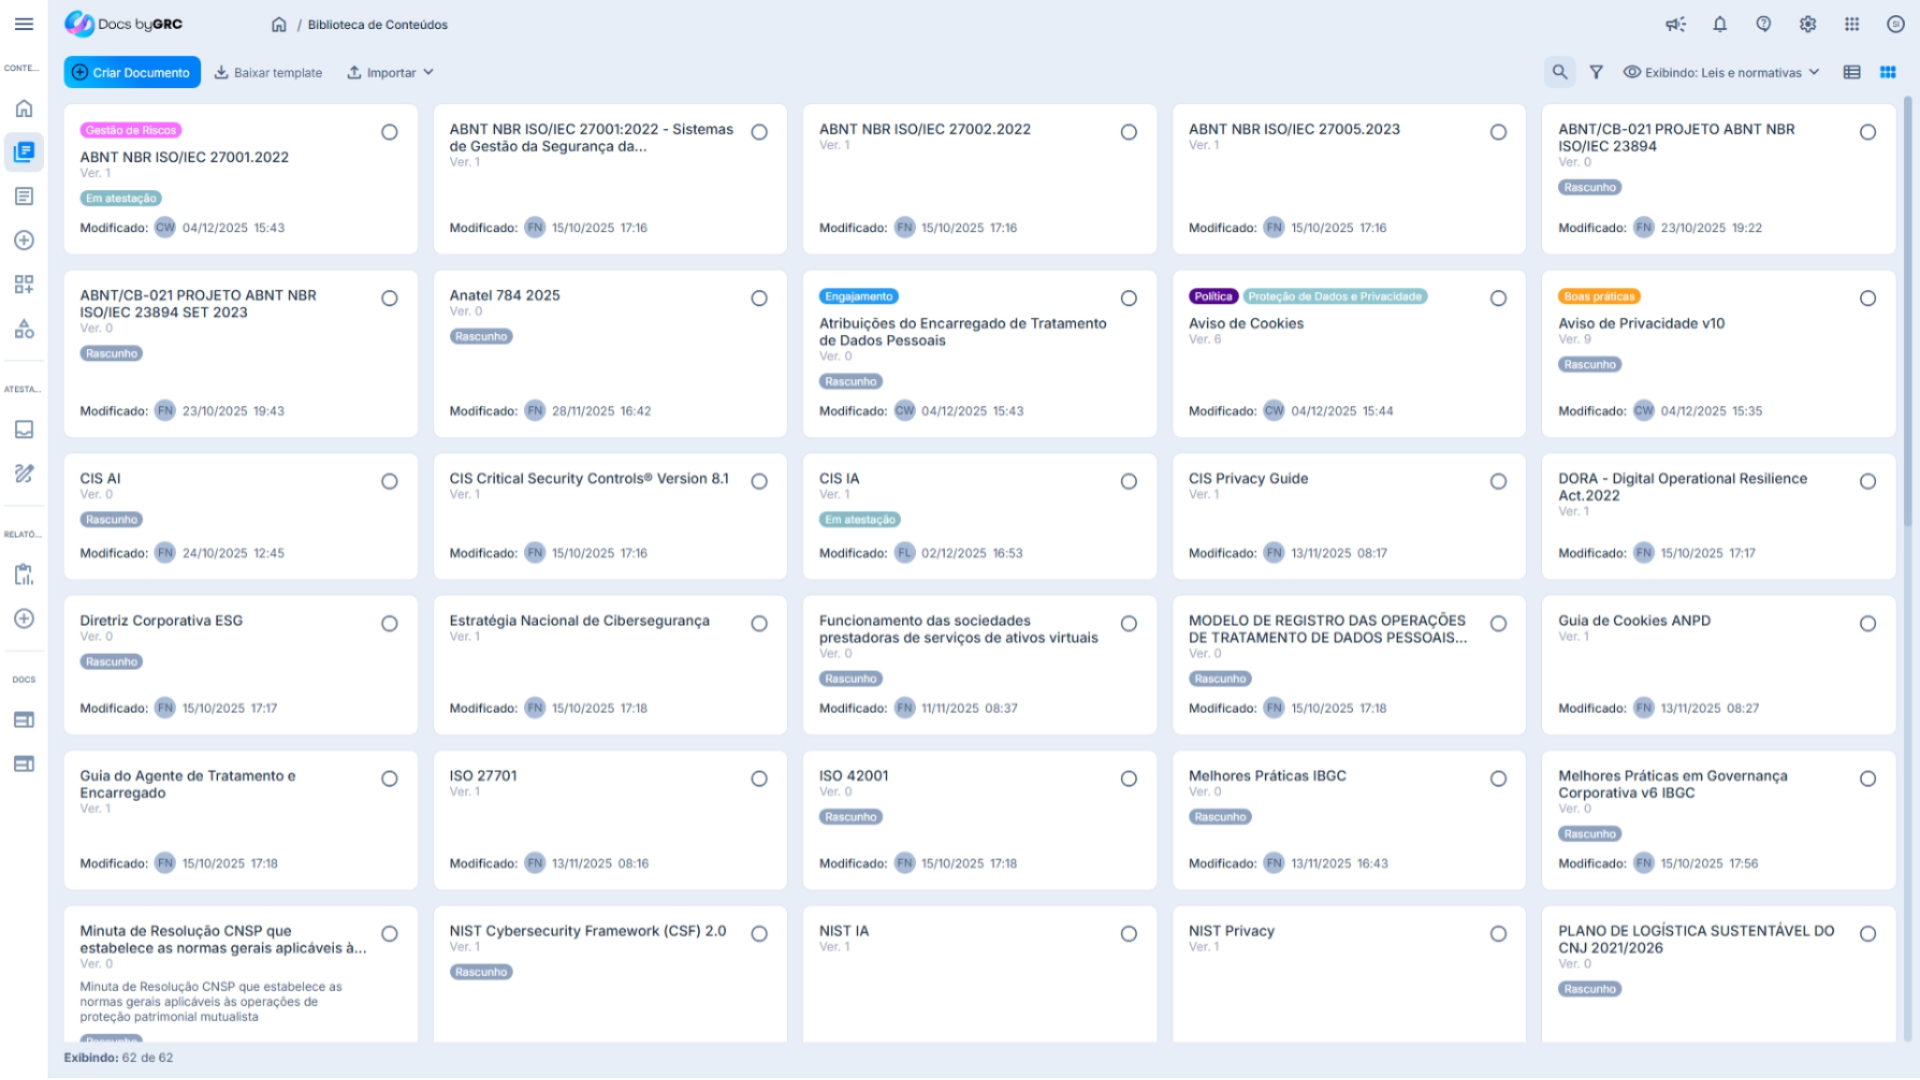Expand the Importar dropdown
1920x1080 pixels.
390,72
